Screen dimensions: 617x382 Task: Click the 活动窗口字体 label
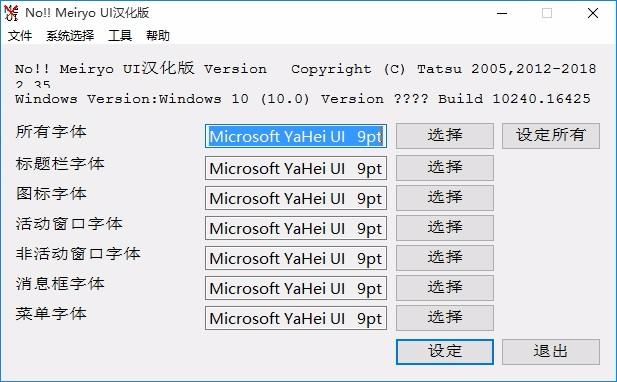(69, 223)
